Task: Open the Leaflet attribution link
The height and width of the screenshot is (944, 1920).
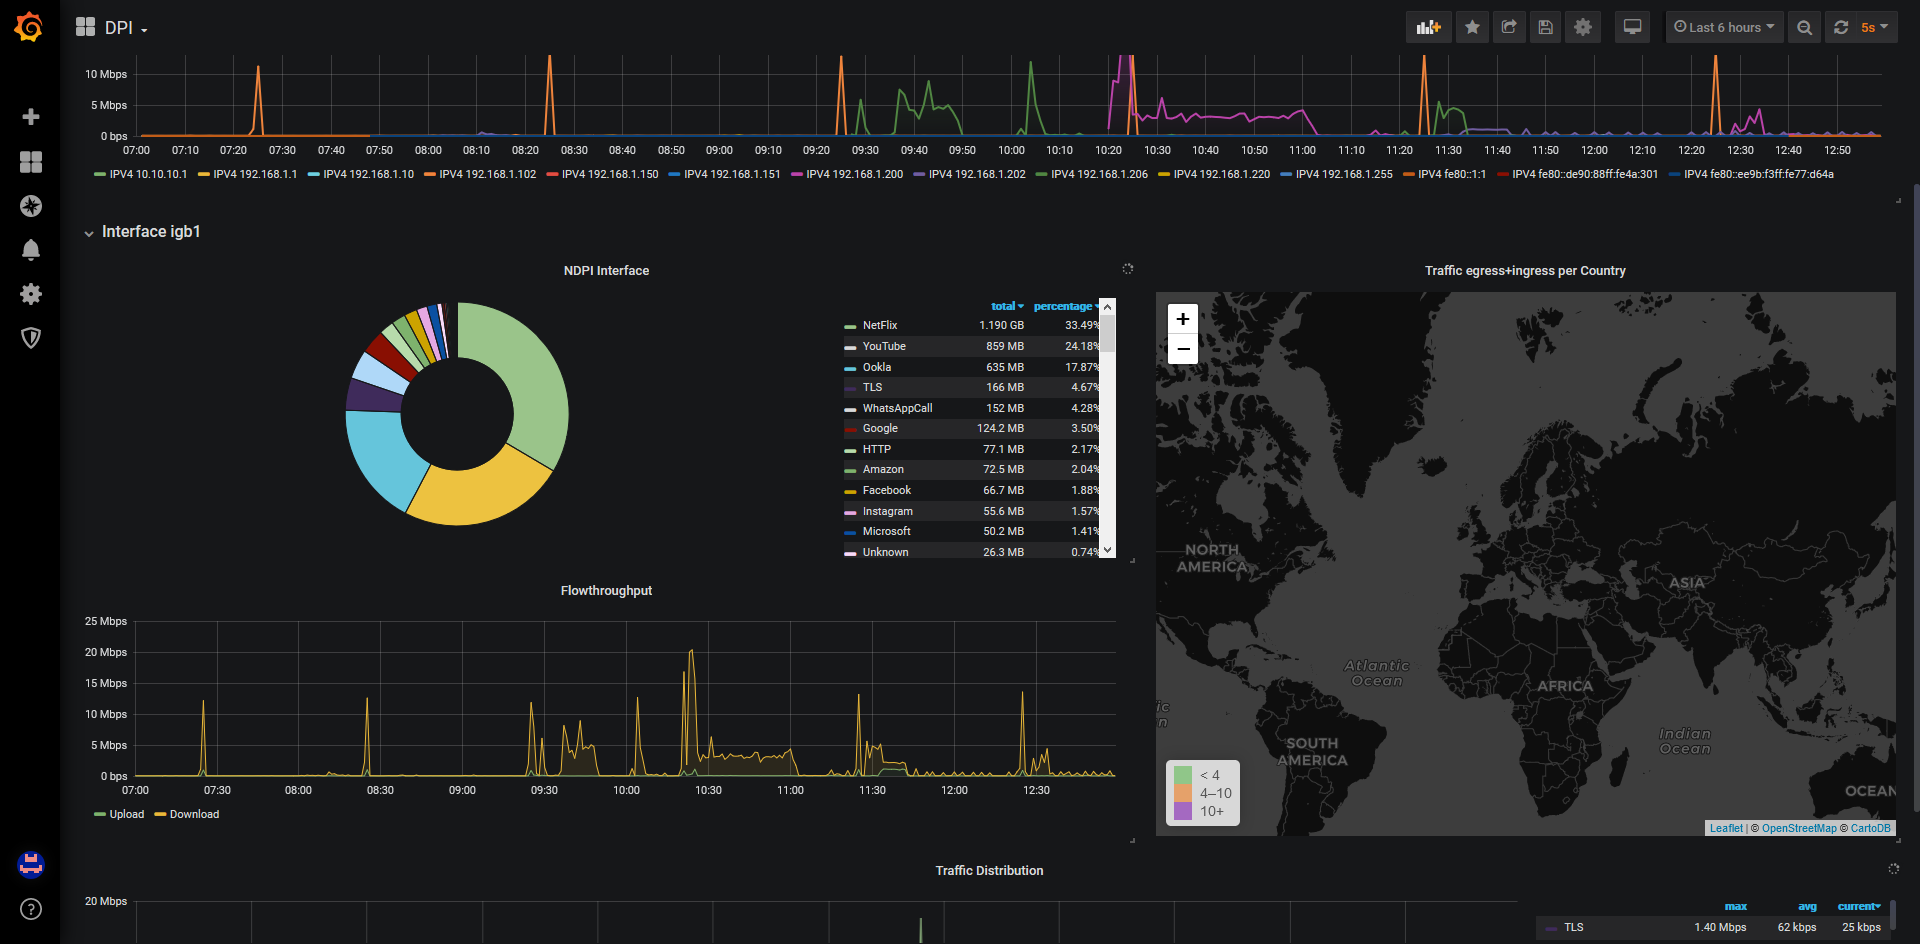Action: tap(1726, 828)
